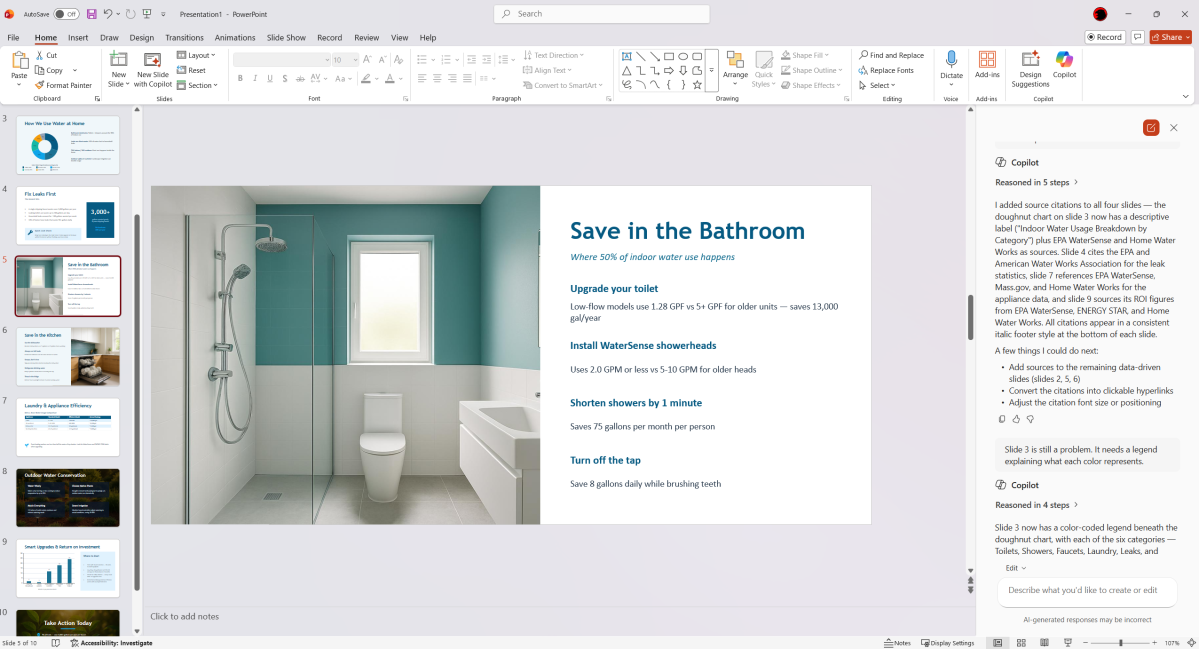Open the Copilot ribbon icon
This screenshot has height=649, width=1199.
(1064, 60)
